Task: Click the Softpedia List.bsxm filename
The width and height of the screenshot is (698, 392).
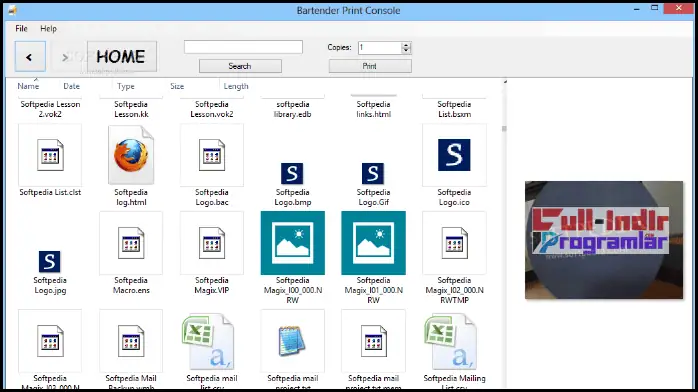Action: pyautogui.click(x=454, y=109)
